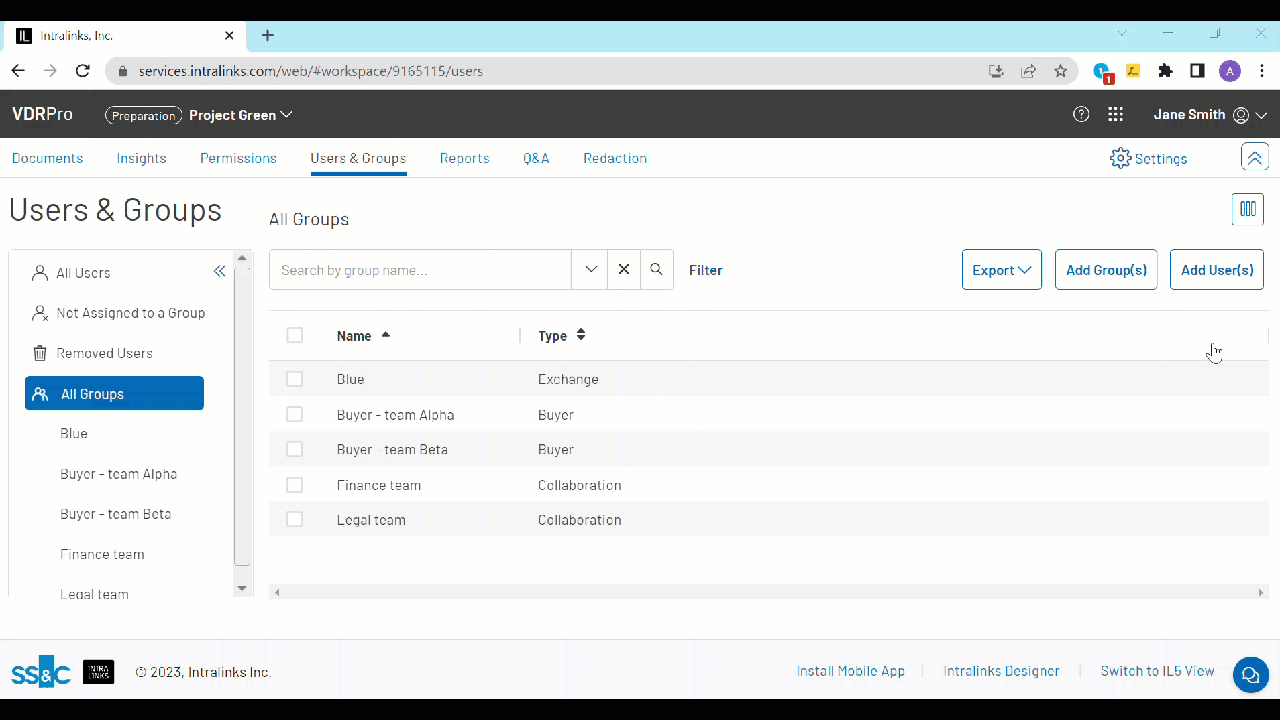Open the Reports tab
The height and width of the screenshot is (720, 1280).
tap(464, 158)
